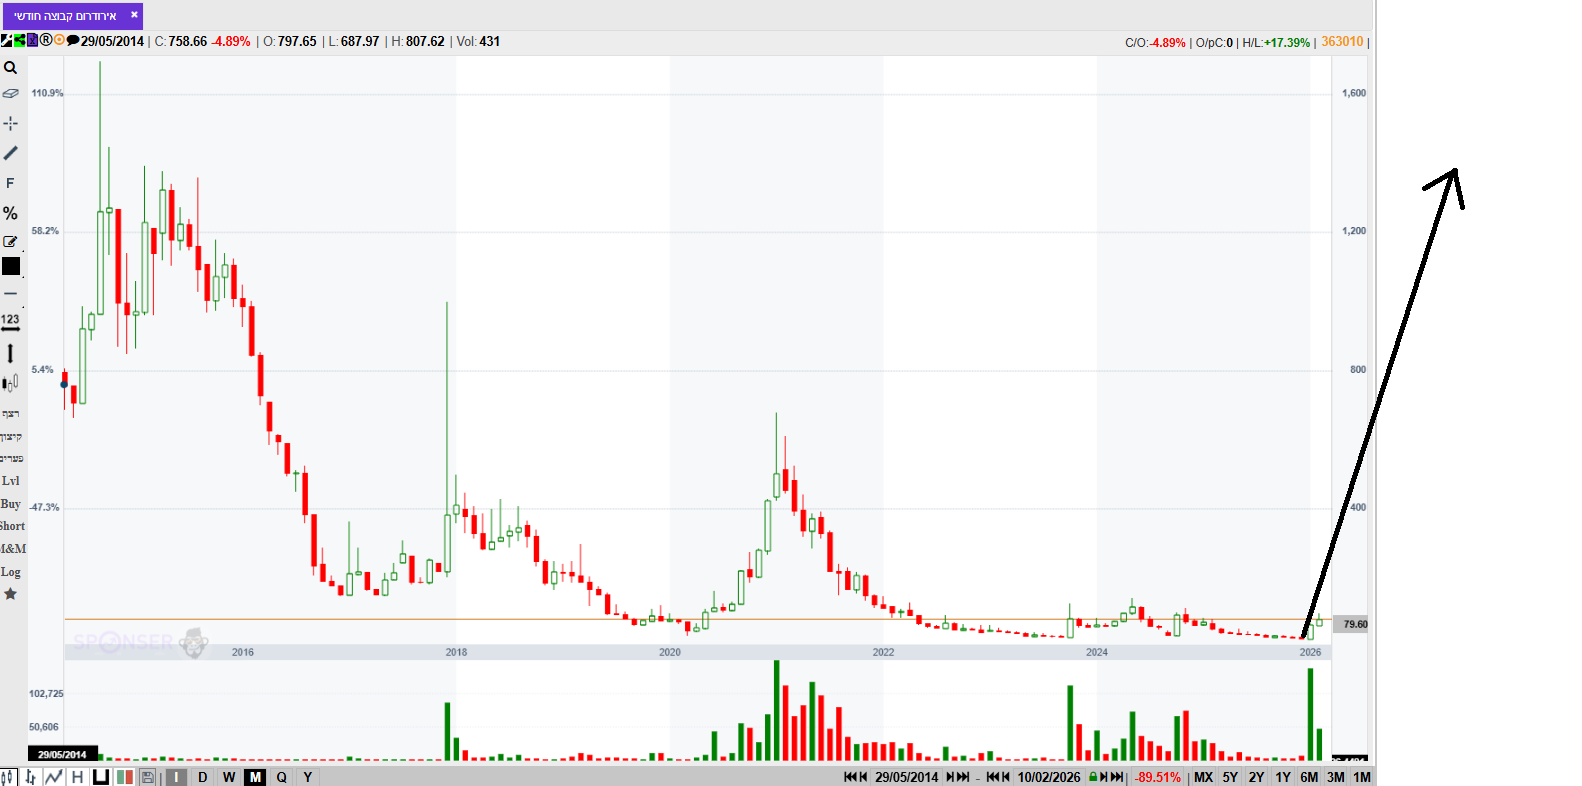This screenshot has height=786, width=1582.
Task: Pick the black drawing color swatch
Action: point(11,266)
